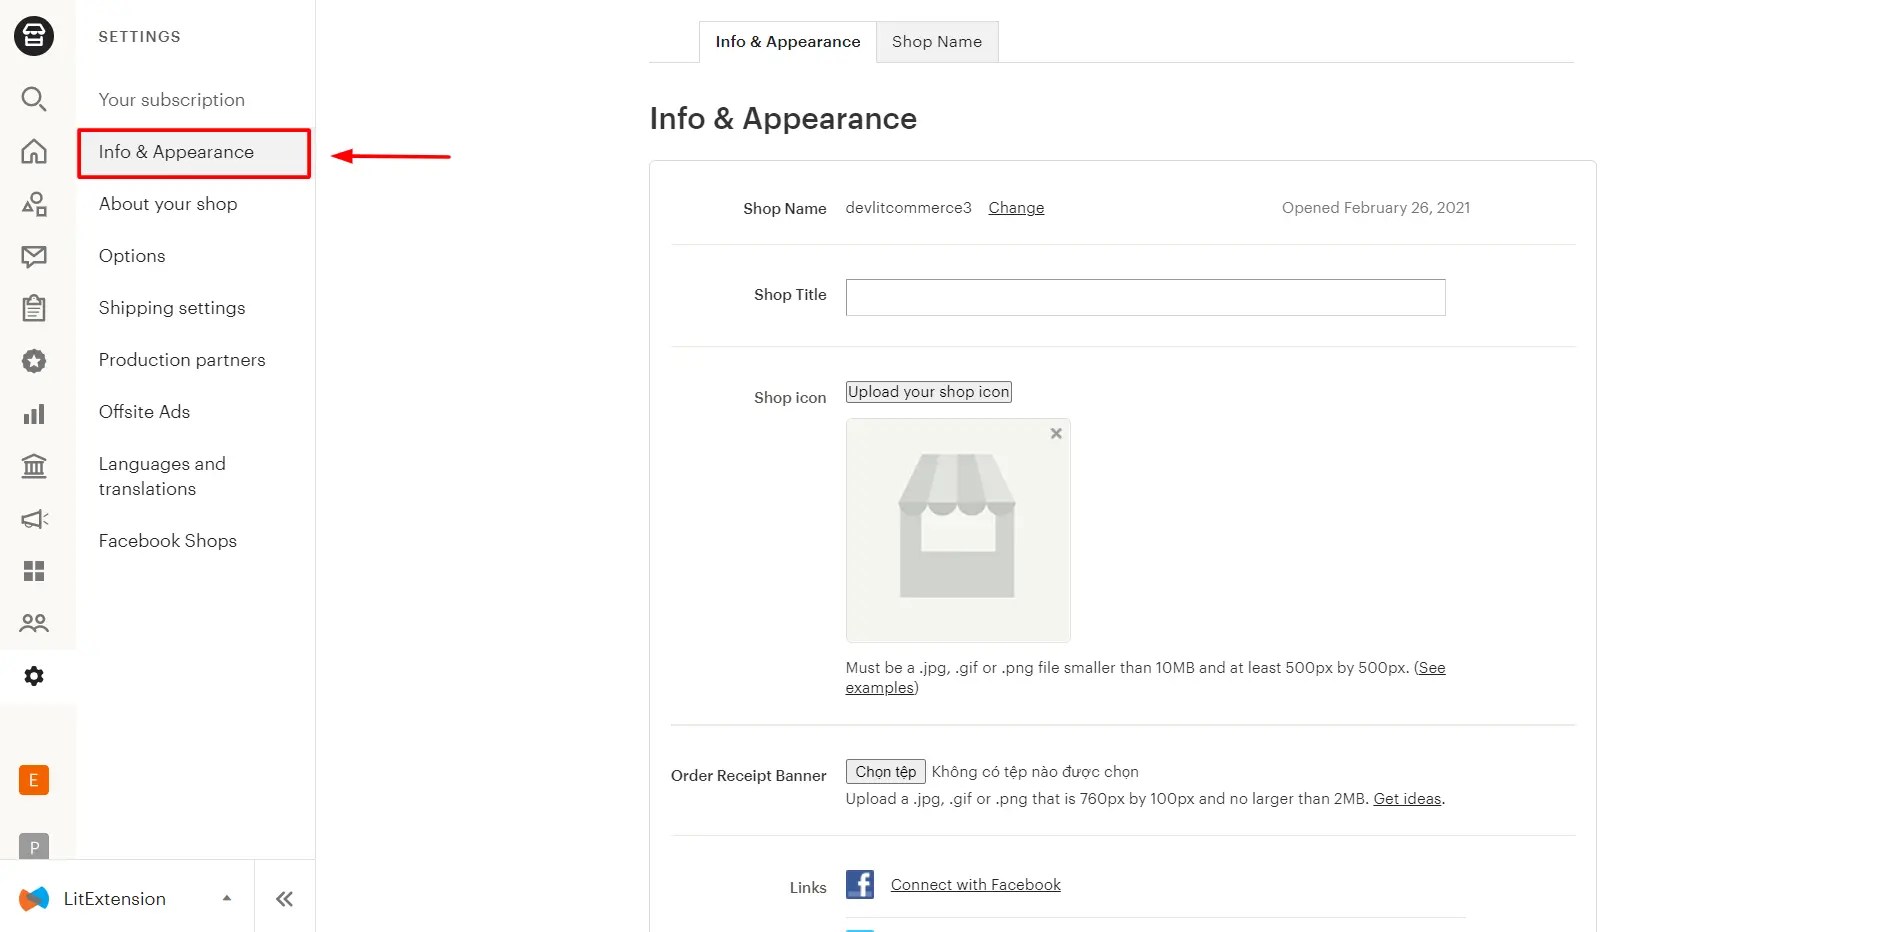Click Change next to the shop name
1891x932 pixels.
[1015, 207]
